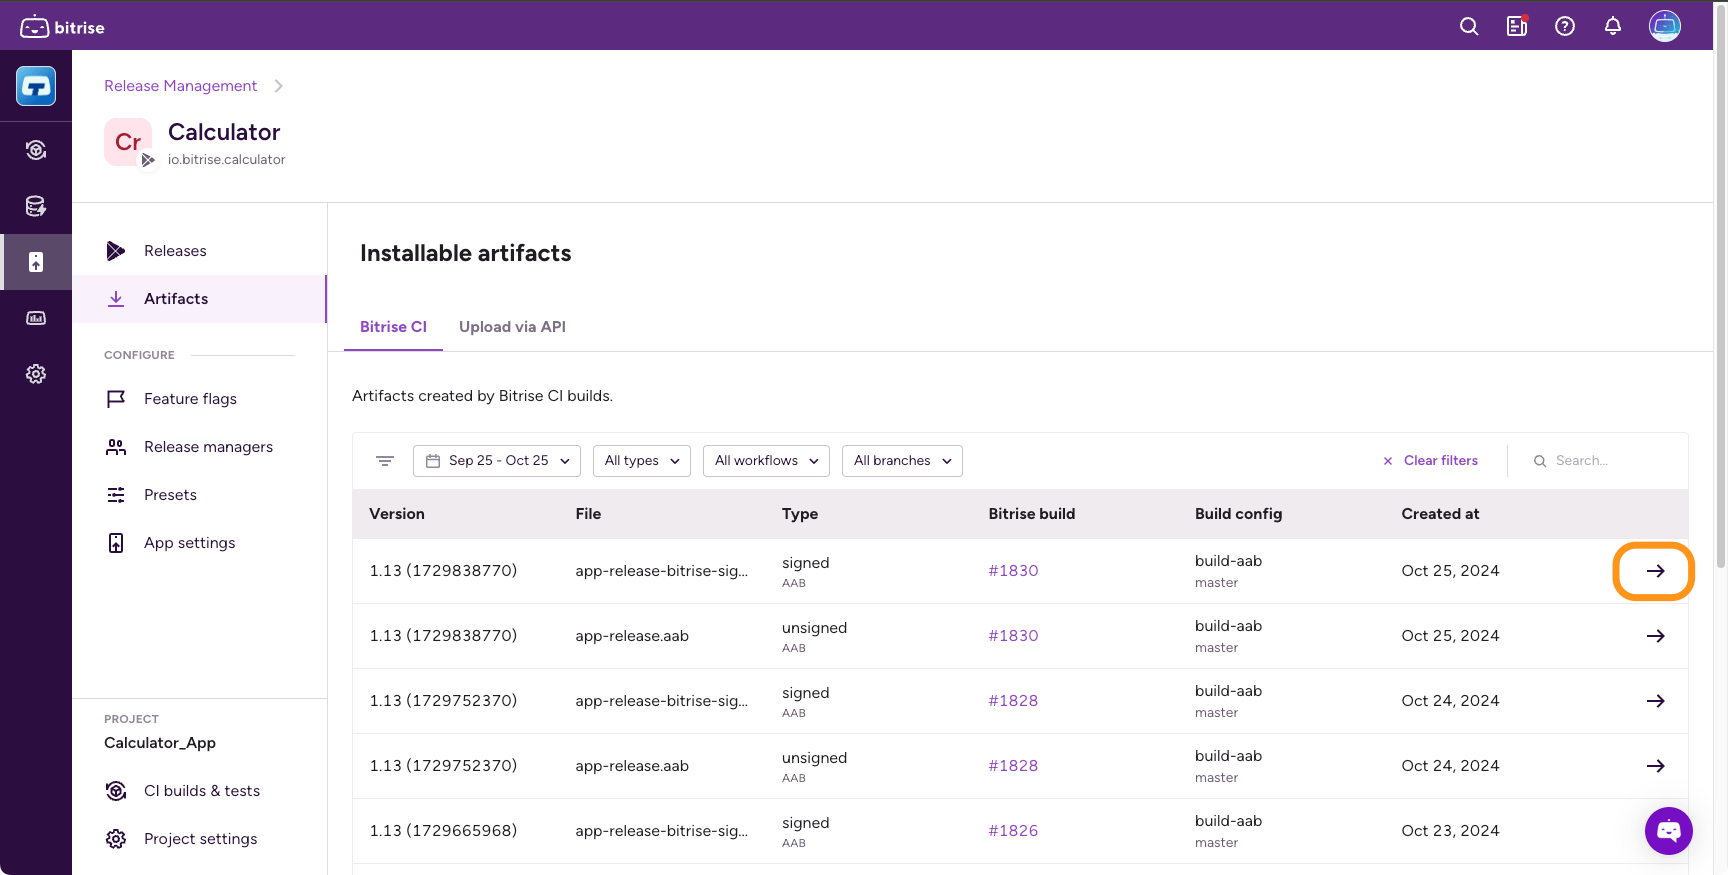
Task: Switch to Bitrise CI tab
Action: point(393,327)
